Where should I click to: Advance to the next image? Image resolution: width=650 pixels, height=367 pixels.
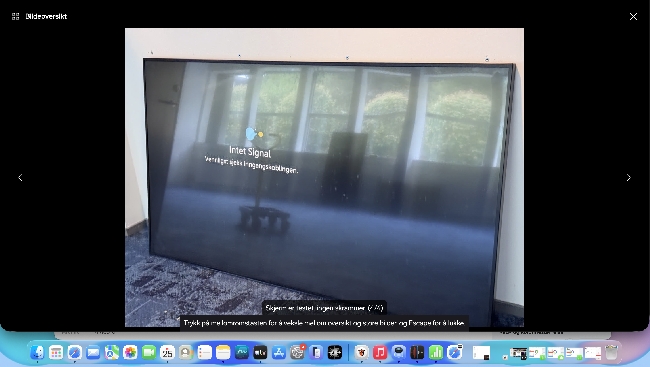(x=628, y=177)
